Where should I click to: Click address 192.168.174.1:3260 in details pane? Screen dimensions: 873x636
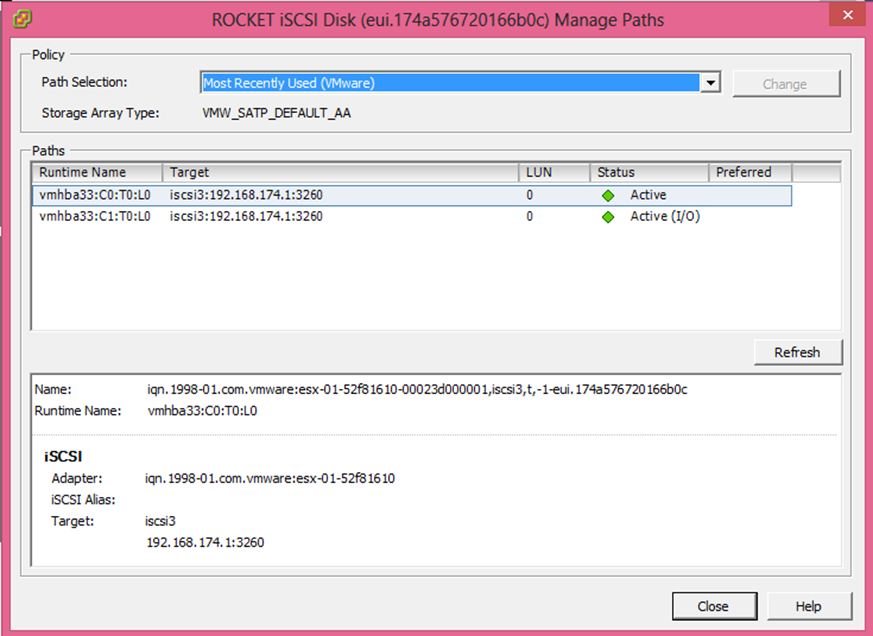coord(205,542)
